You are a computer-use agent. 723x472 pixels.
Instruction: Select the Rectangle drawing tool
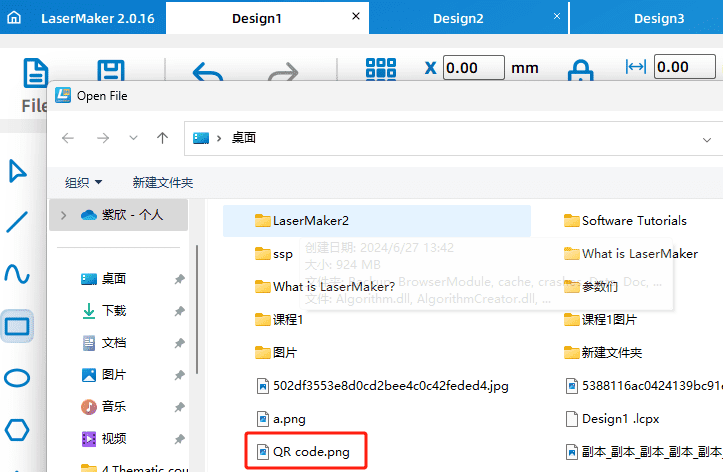coord(18,326)
